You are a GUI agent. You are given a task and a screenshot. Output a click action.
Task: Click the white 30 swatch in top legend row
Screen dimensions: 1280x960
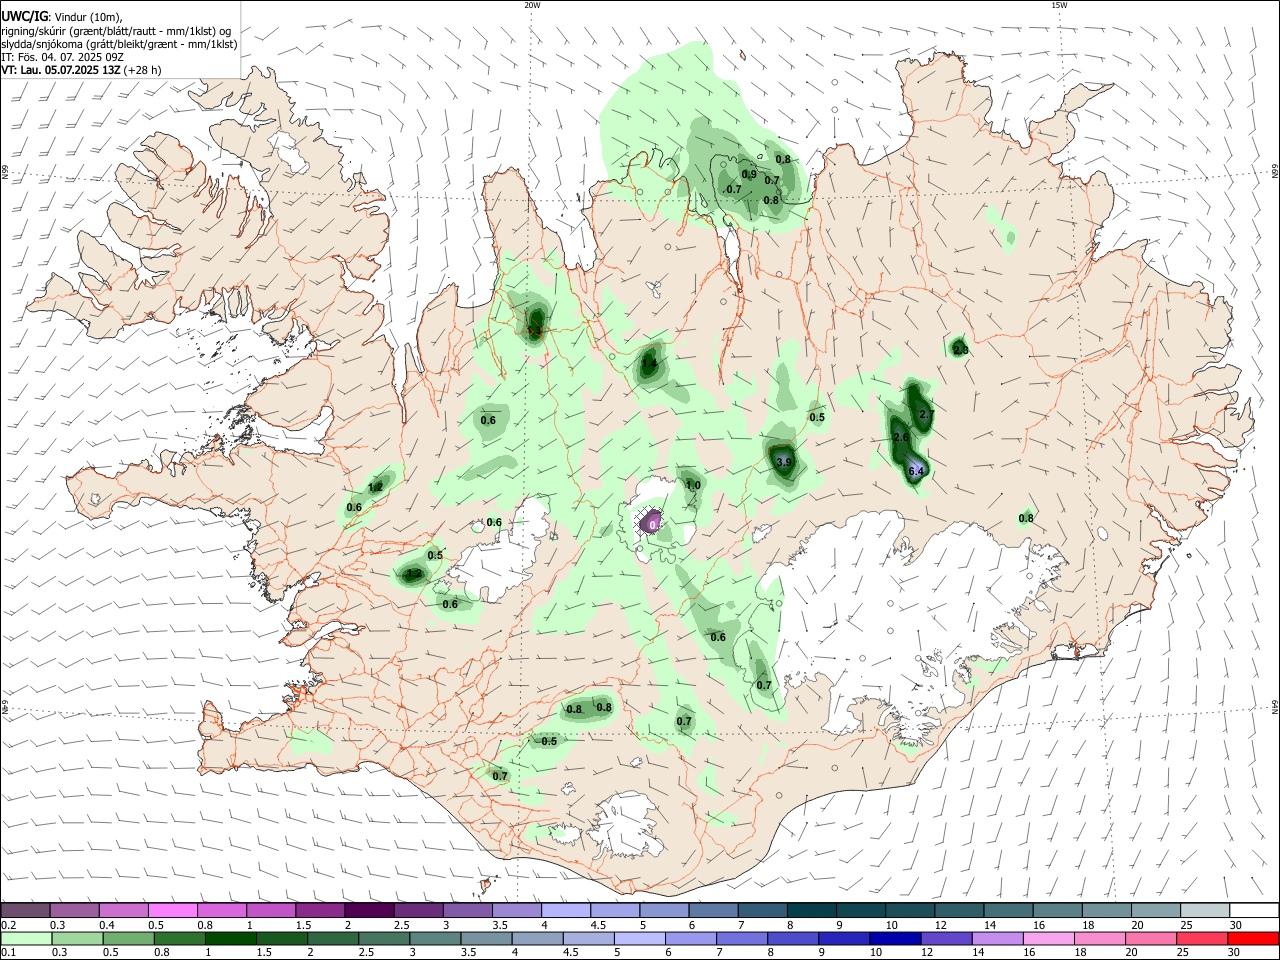click(x=1254, y=910)
